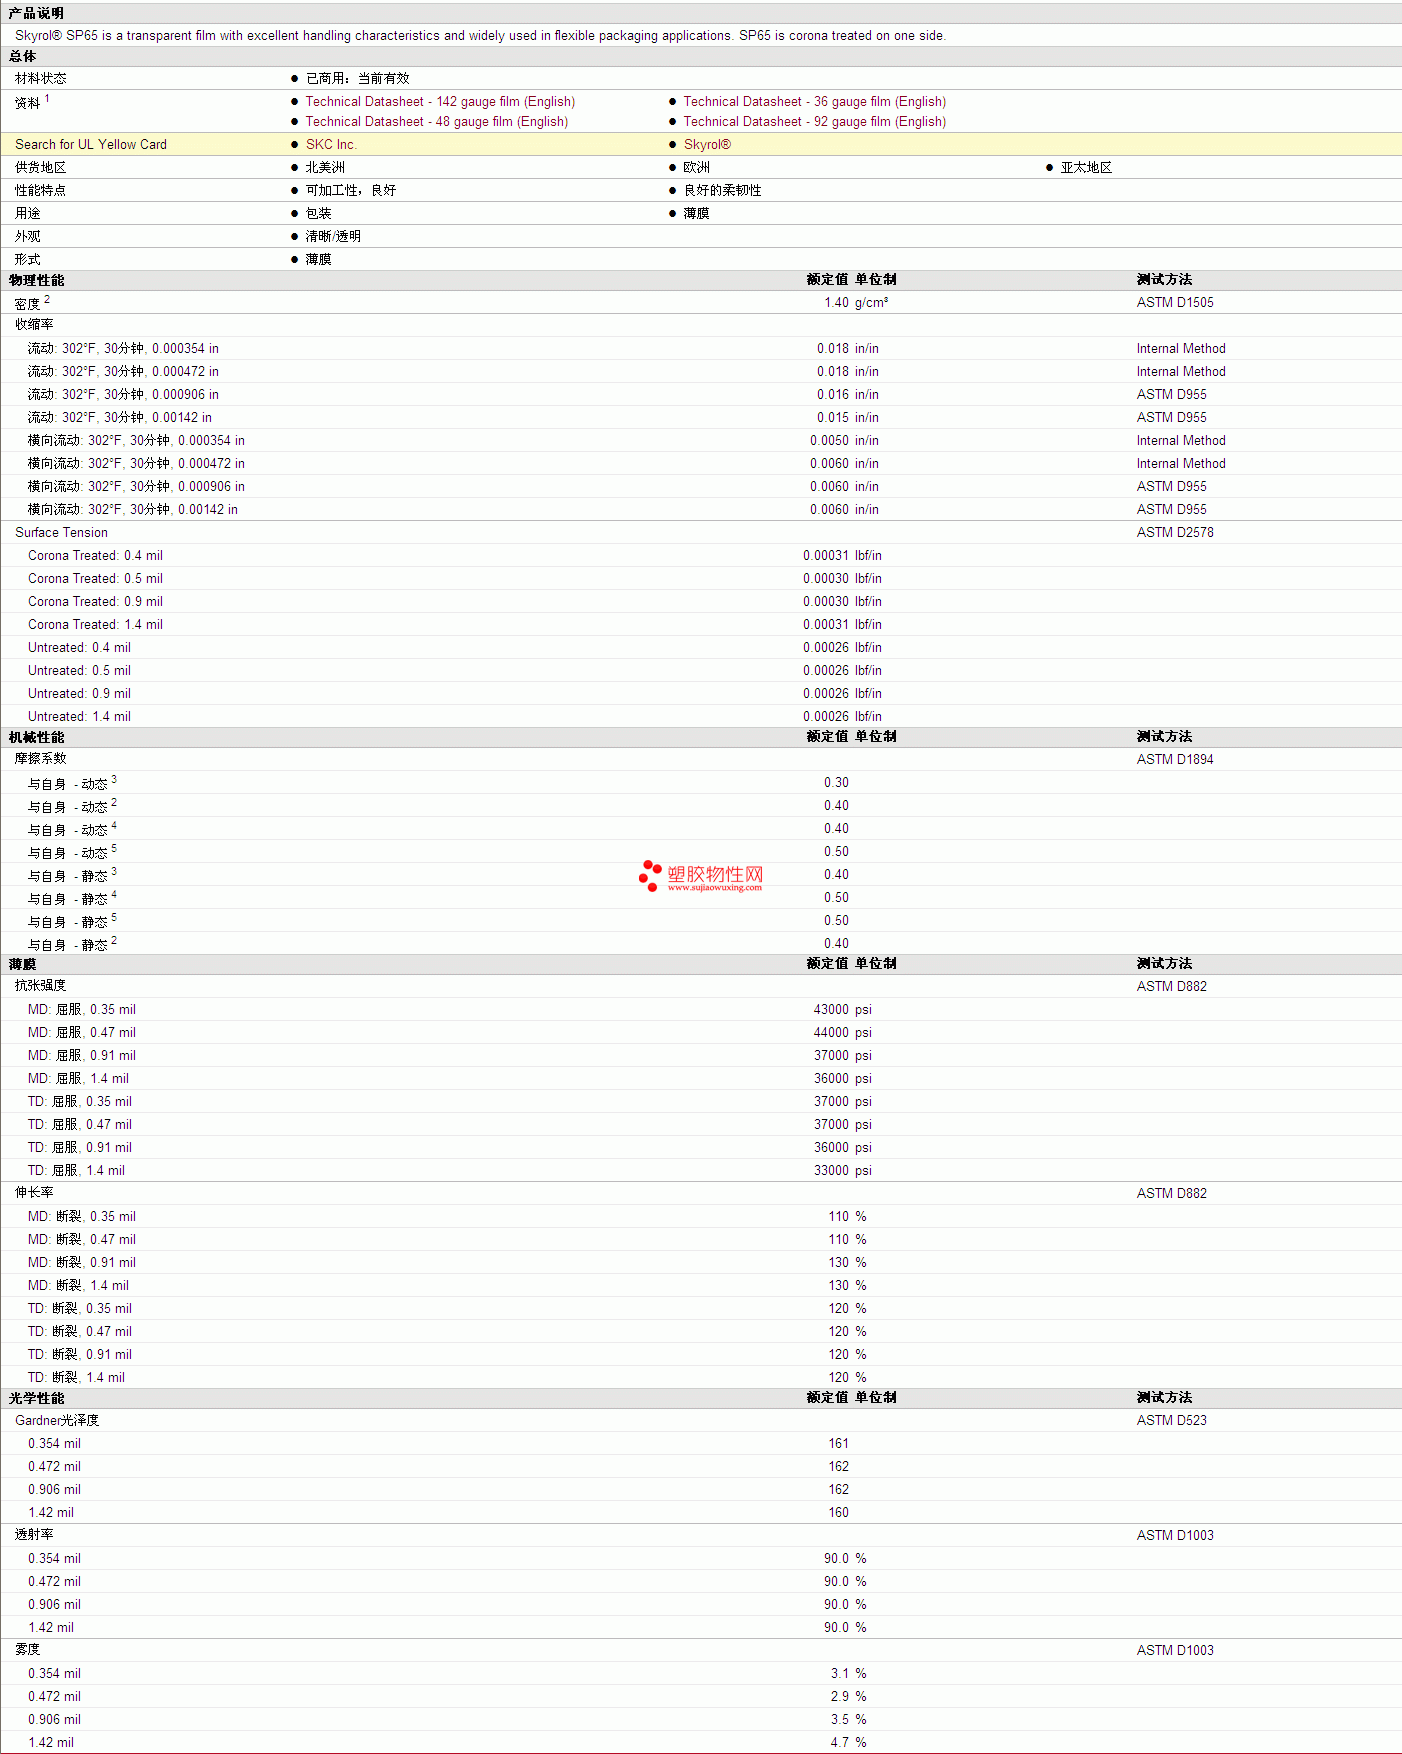The height and width of the screenshot is (1754, 1402).
Task: Select 'TD: 断裂, 0.35 mil' row
Action: 700,1308
